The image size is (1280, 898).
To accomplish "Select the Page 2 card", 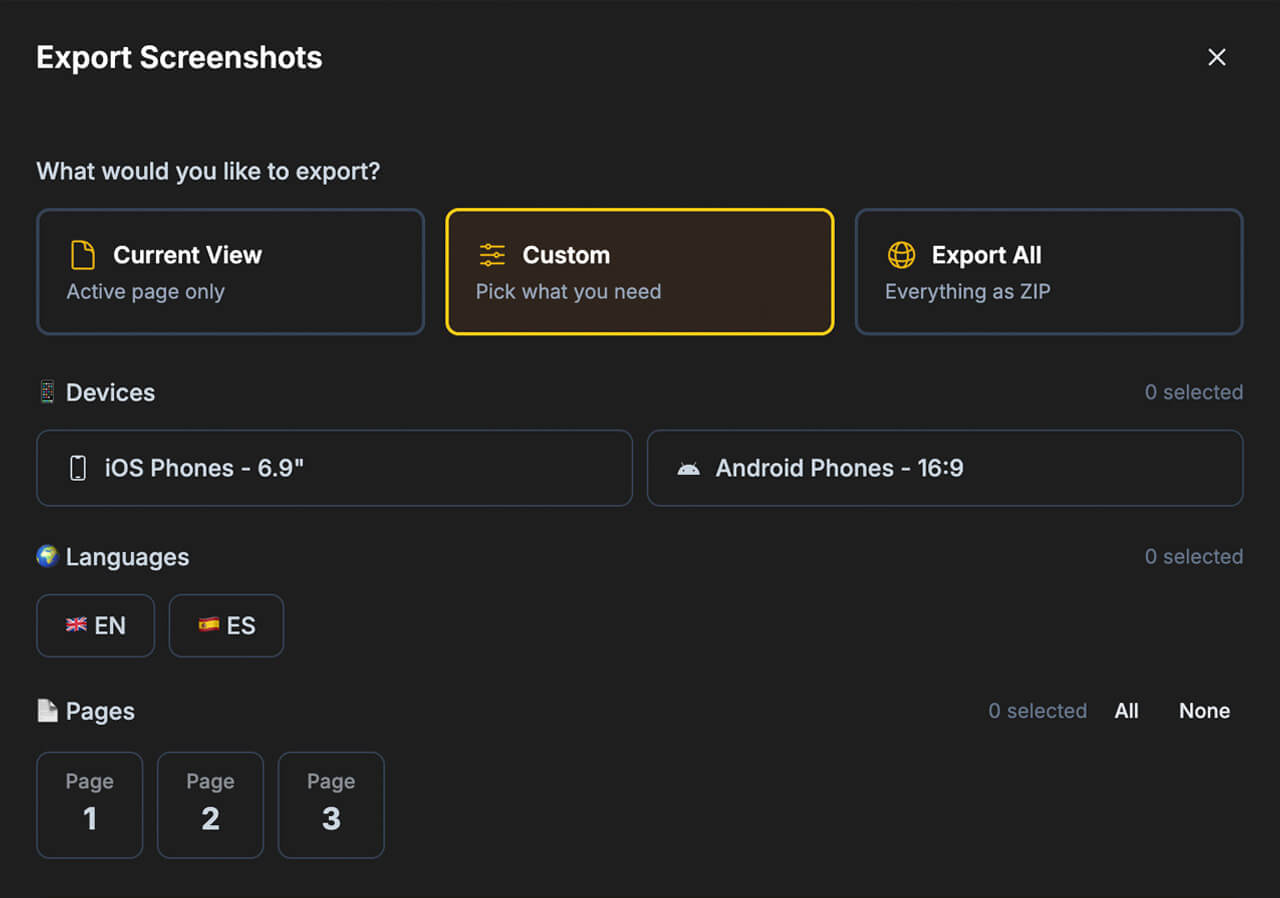I will point(210,805).
